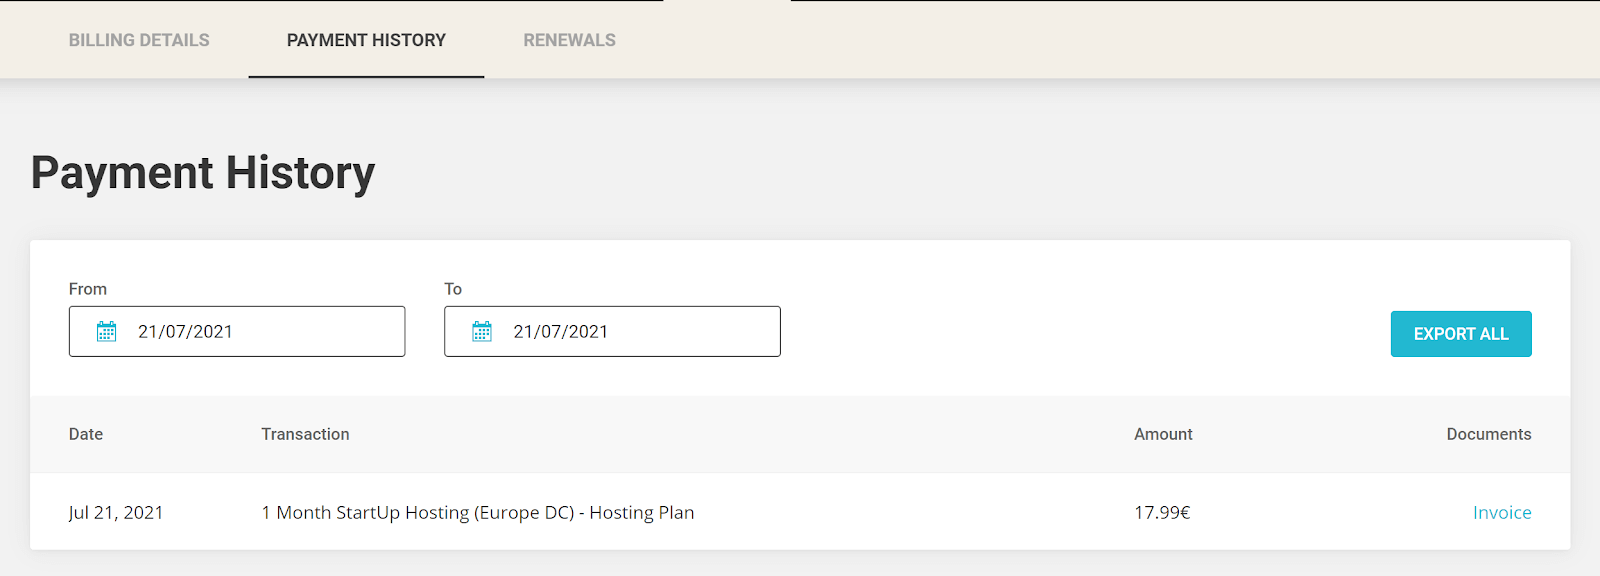Viewport: 1600px width, 576px height.
Task: Focus the To date input field
Action: point(612,332)
